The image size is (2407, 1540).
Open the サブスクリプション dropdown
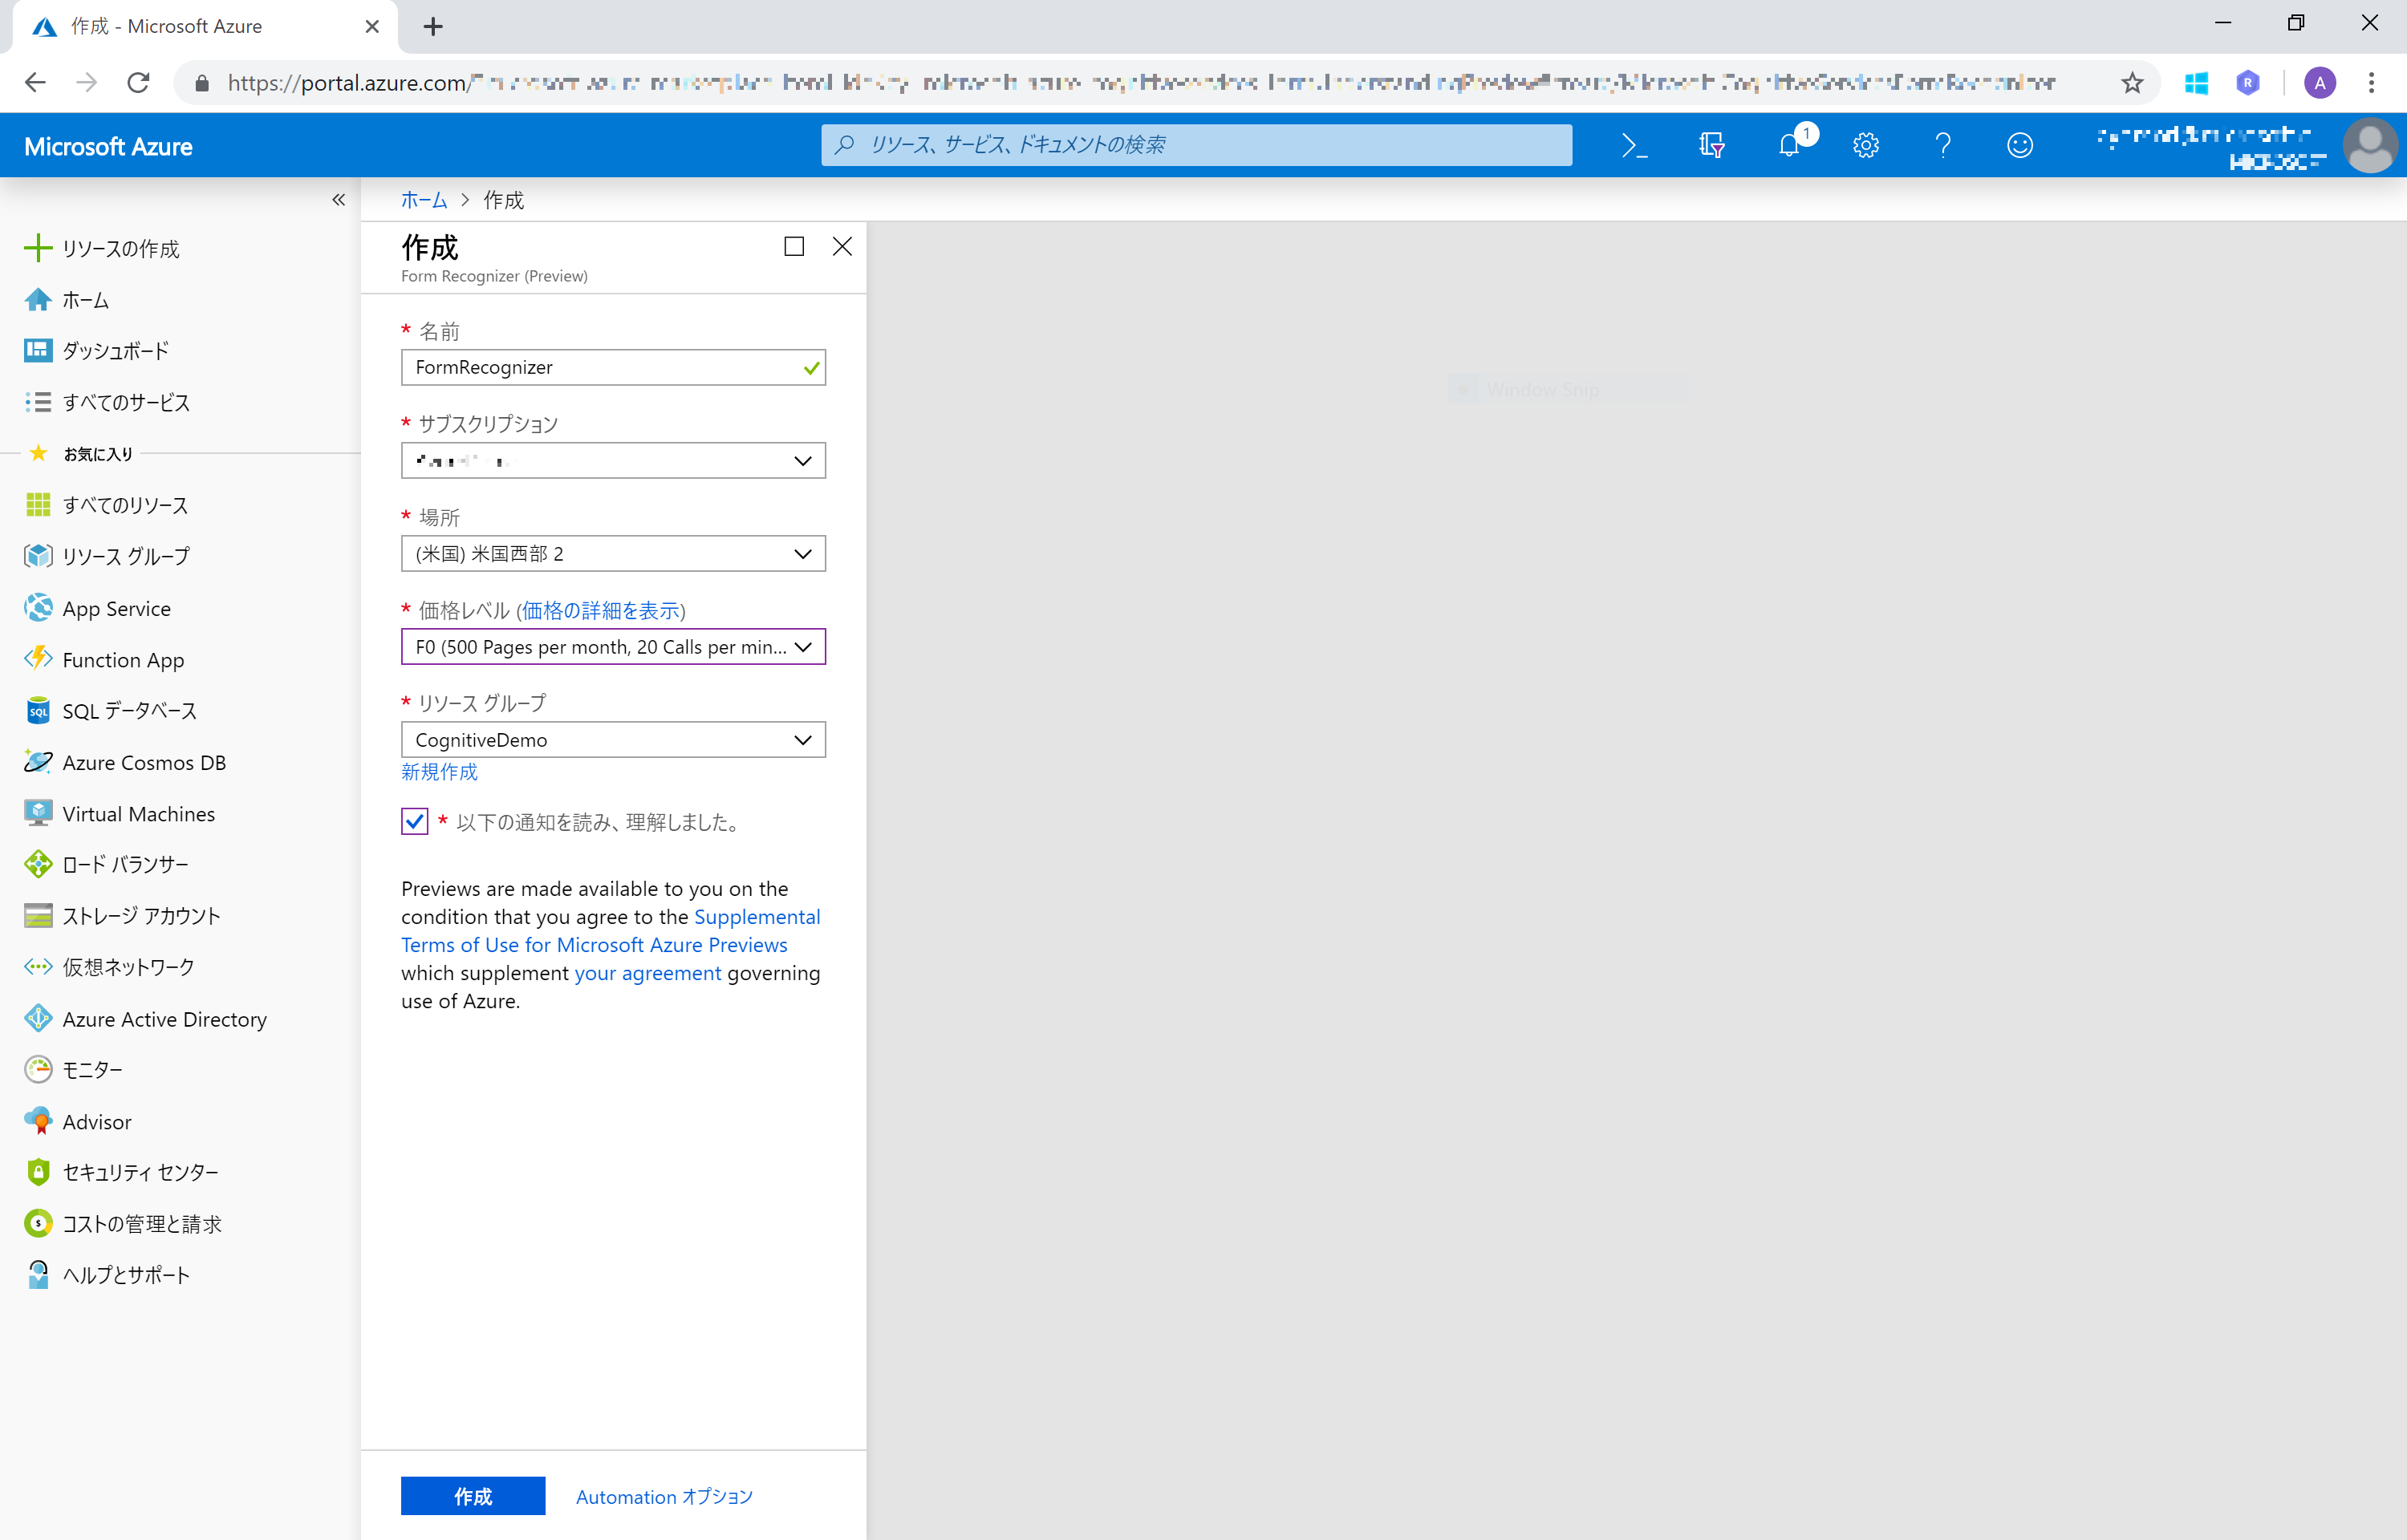613,460
